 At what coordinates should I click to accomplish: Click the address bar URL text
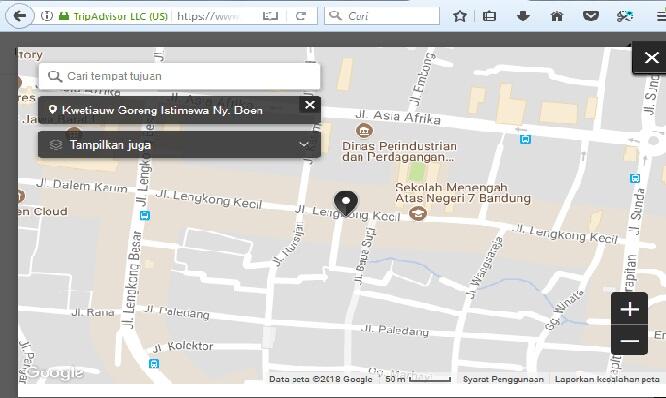(x=208, y=16)
